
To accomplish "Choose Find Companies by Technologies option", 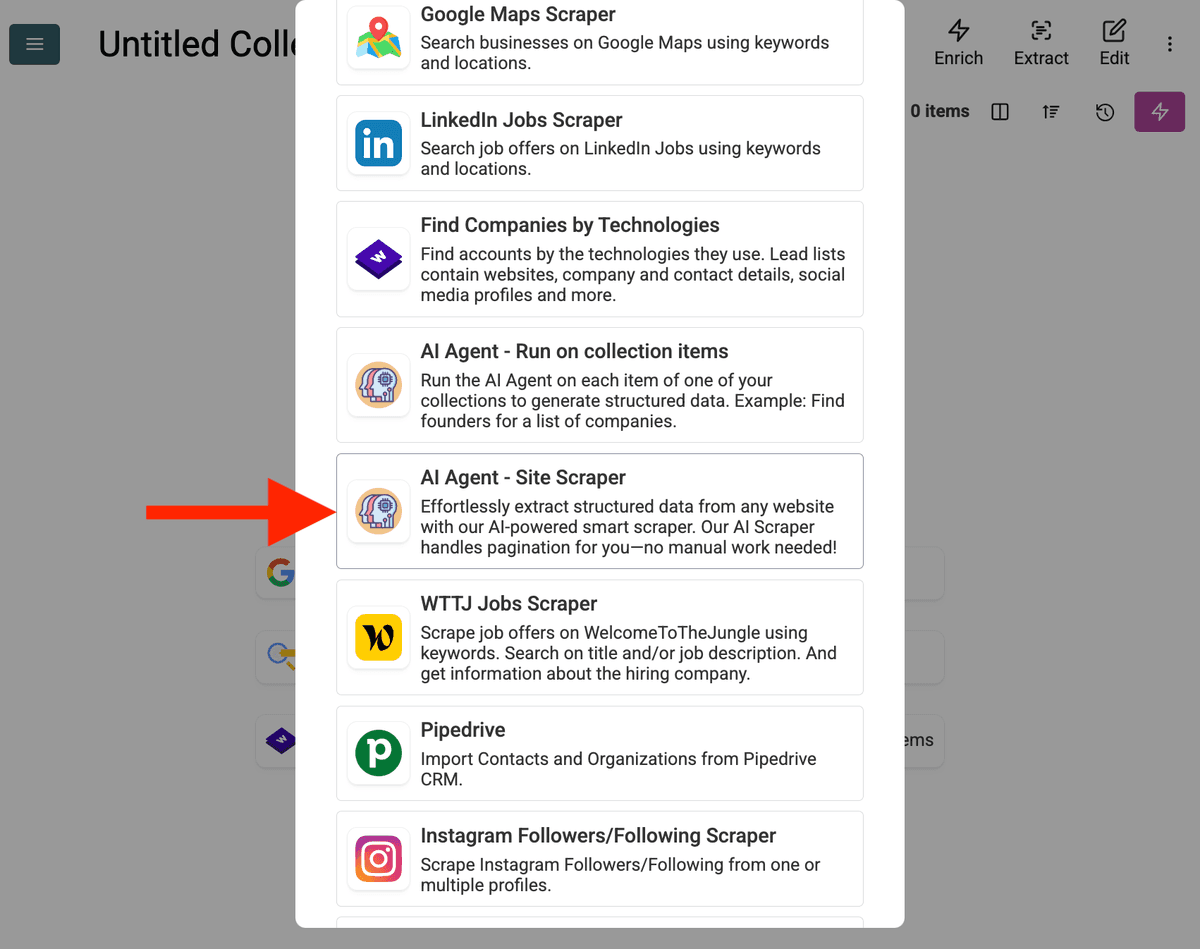I will (x=600, y=259).
